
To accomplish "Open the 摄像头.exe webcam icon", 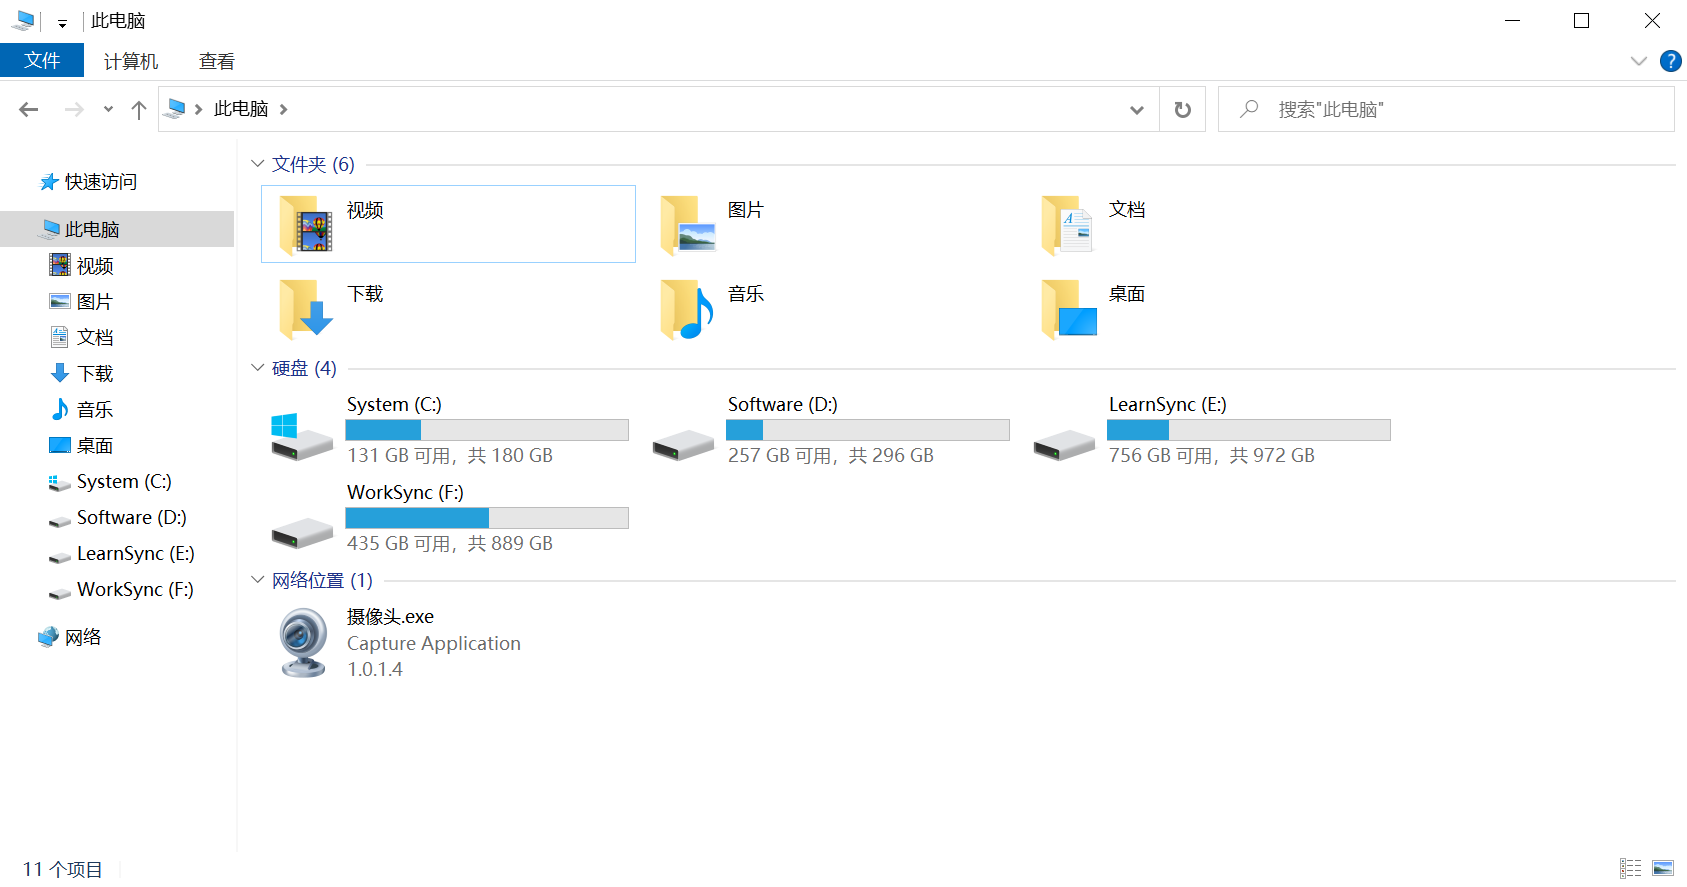I will tap(303, 643).
